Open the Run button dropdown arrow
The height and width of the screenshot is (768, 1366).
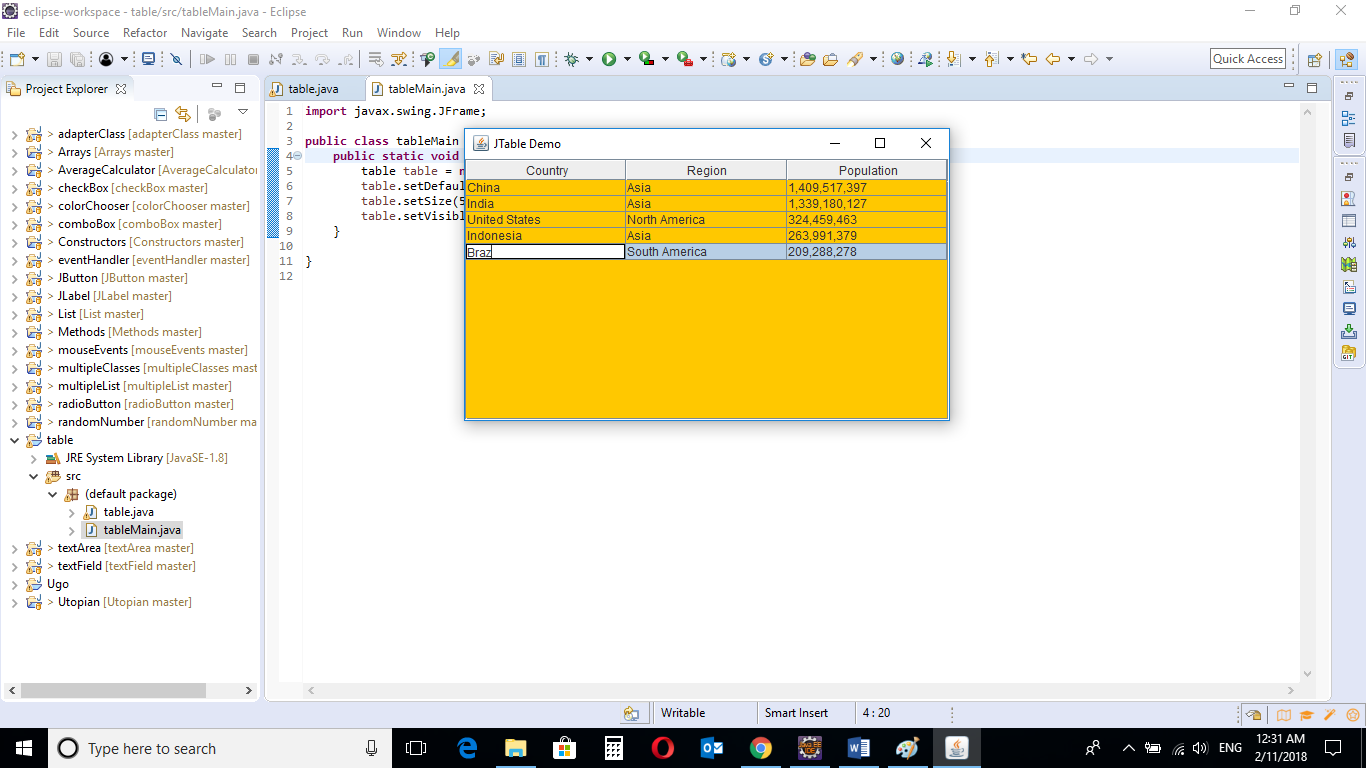627,59
